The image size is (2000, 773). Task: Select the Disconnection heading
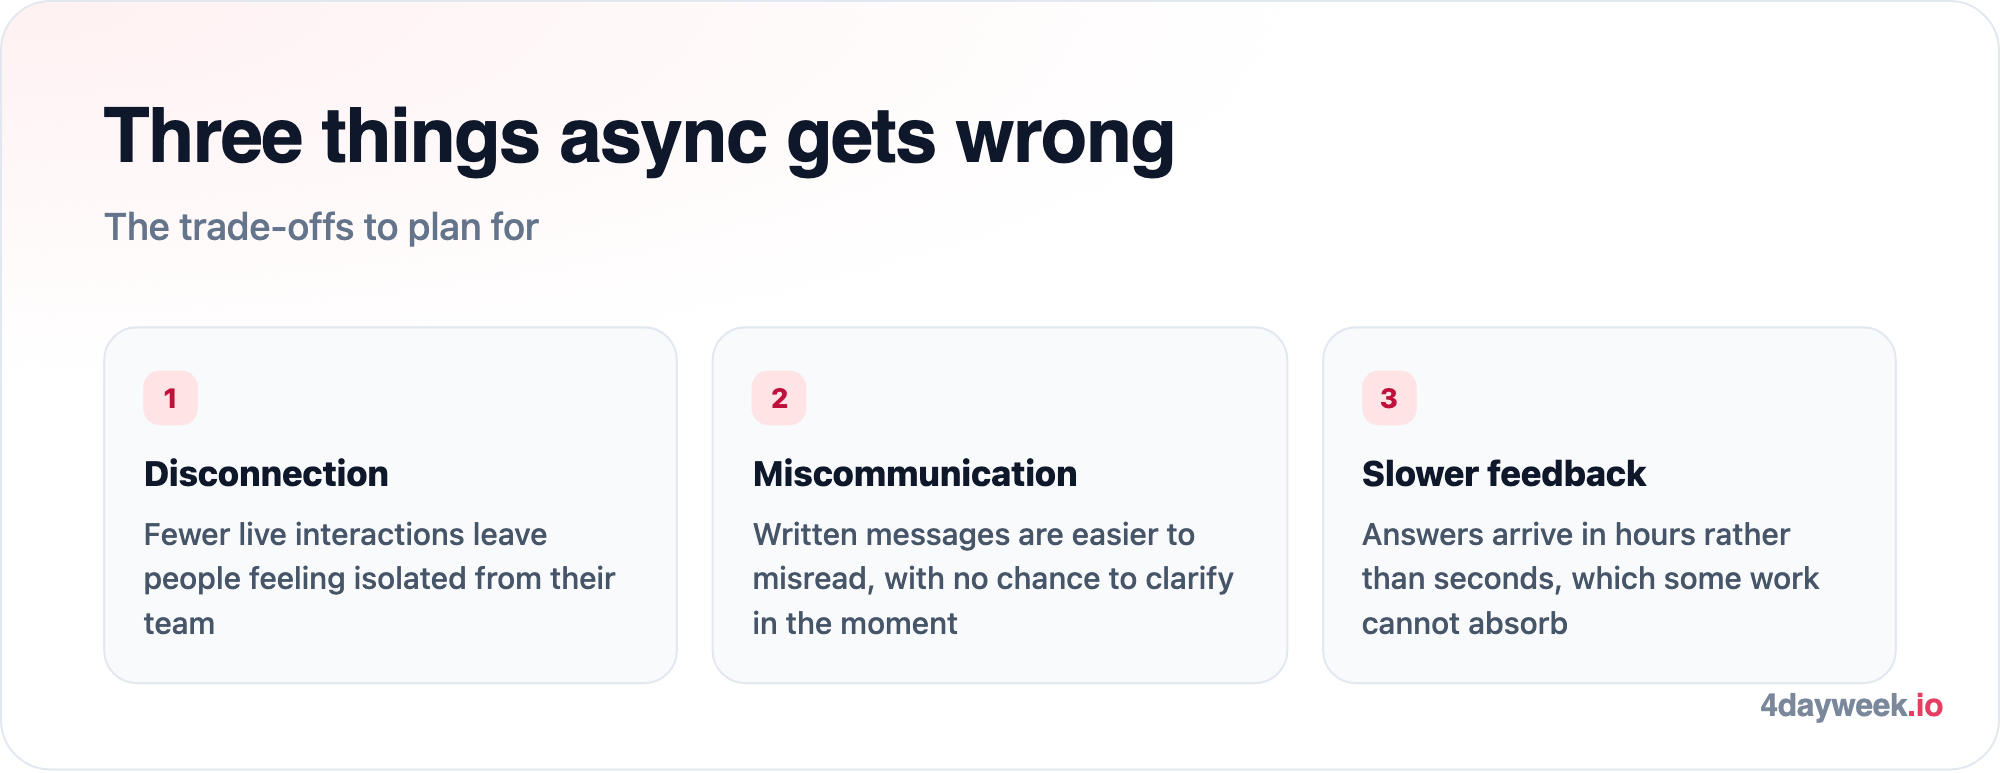click(266, 473)
